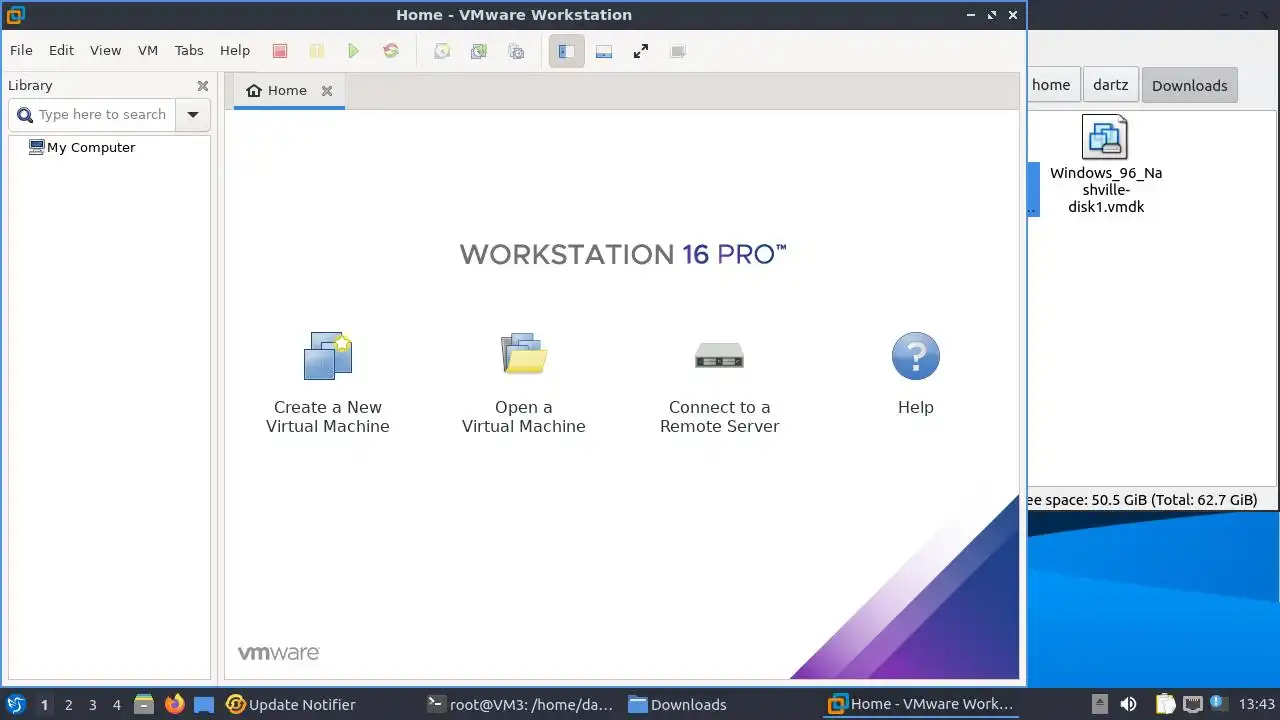
Task: Click the show desktop taskbar icon
Action: coord(204,704)
